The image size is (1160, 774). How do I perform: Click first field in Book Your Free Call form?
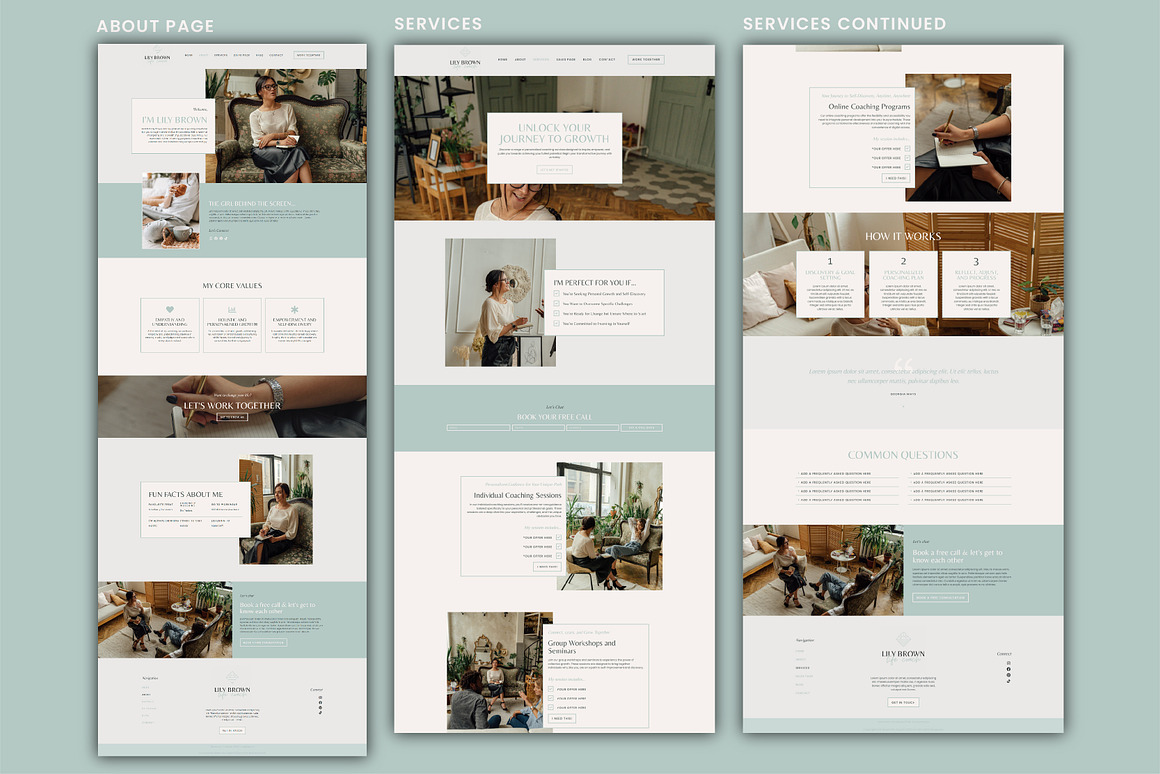(478, 428)
